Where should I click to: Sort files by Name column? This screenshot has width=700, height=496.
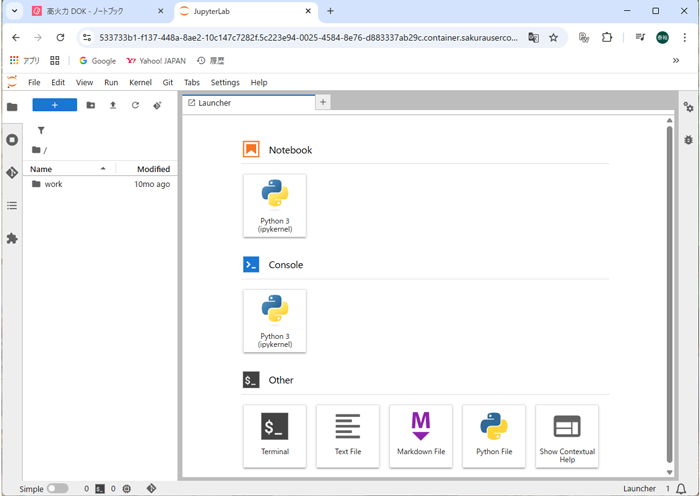60,169
